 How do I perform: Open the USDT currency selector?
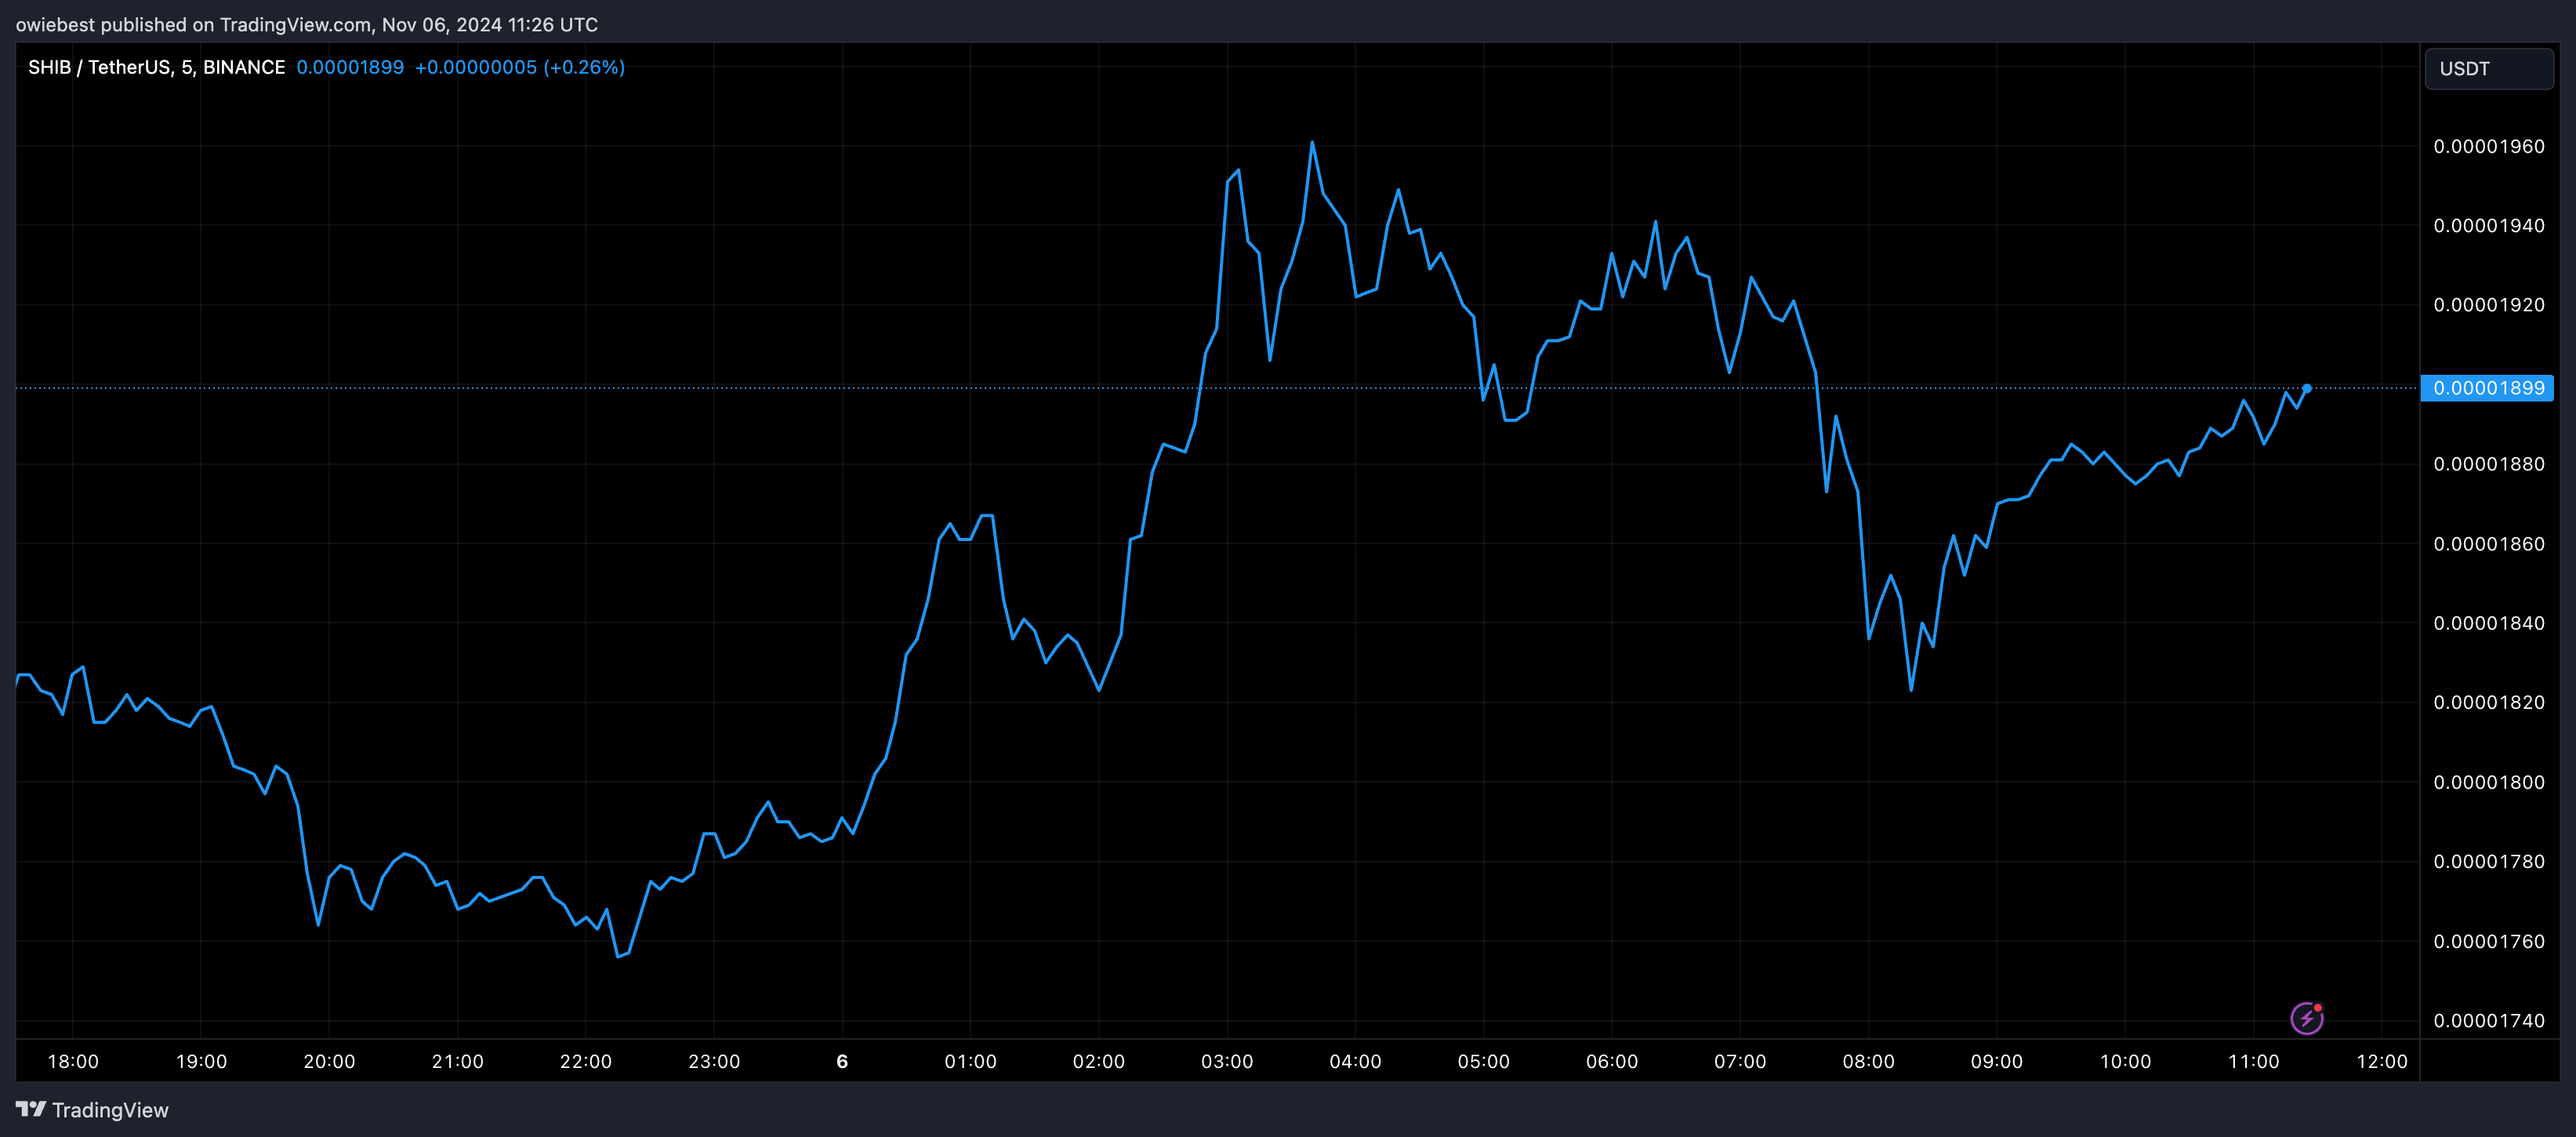[x=2488, y=69]
